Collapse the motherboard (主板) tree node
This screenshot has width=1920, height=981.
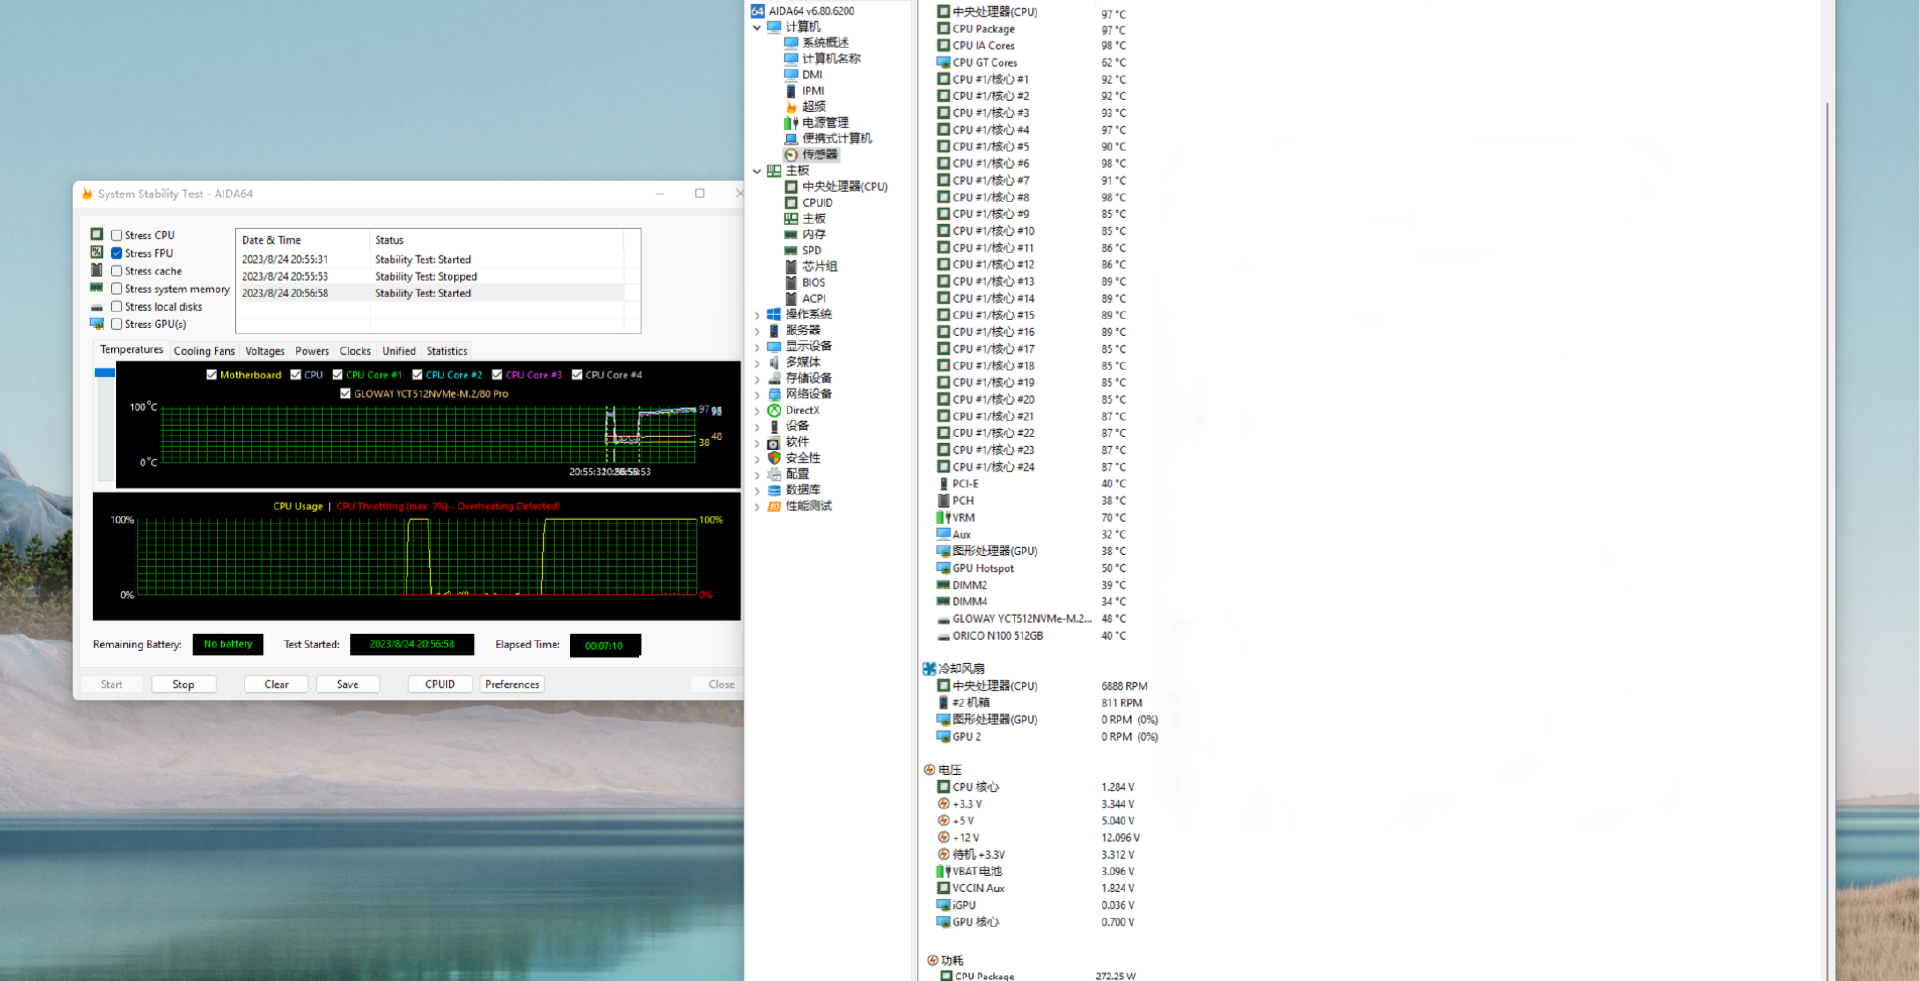[757, 171]
